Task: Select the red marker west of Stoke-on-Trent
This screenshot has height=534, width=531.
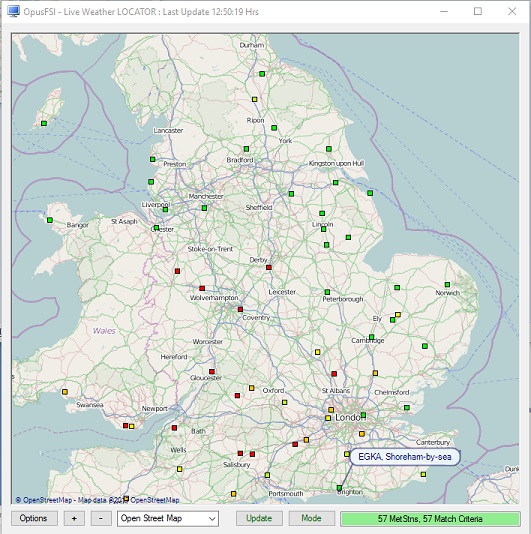Action: tap(177, 271)
